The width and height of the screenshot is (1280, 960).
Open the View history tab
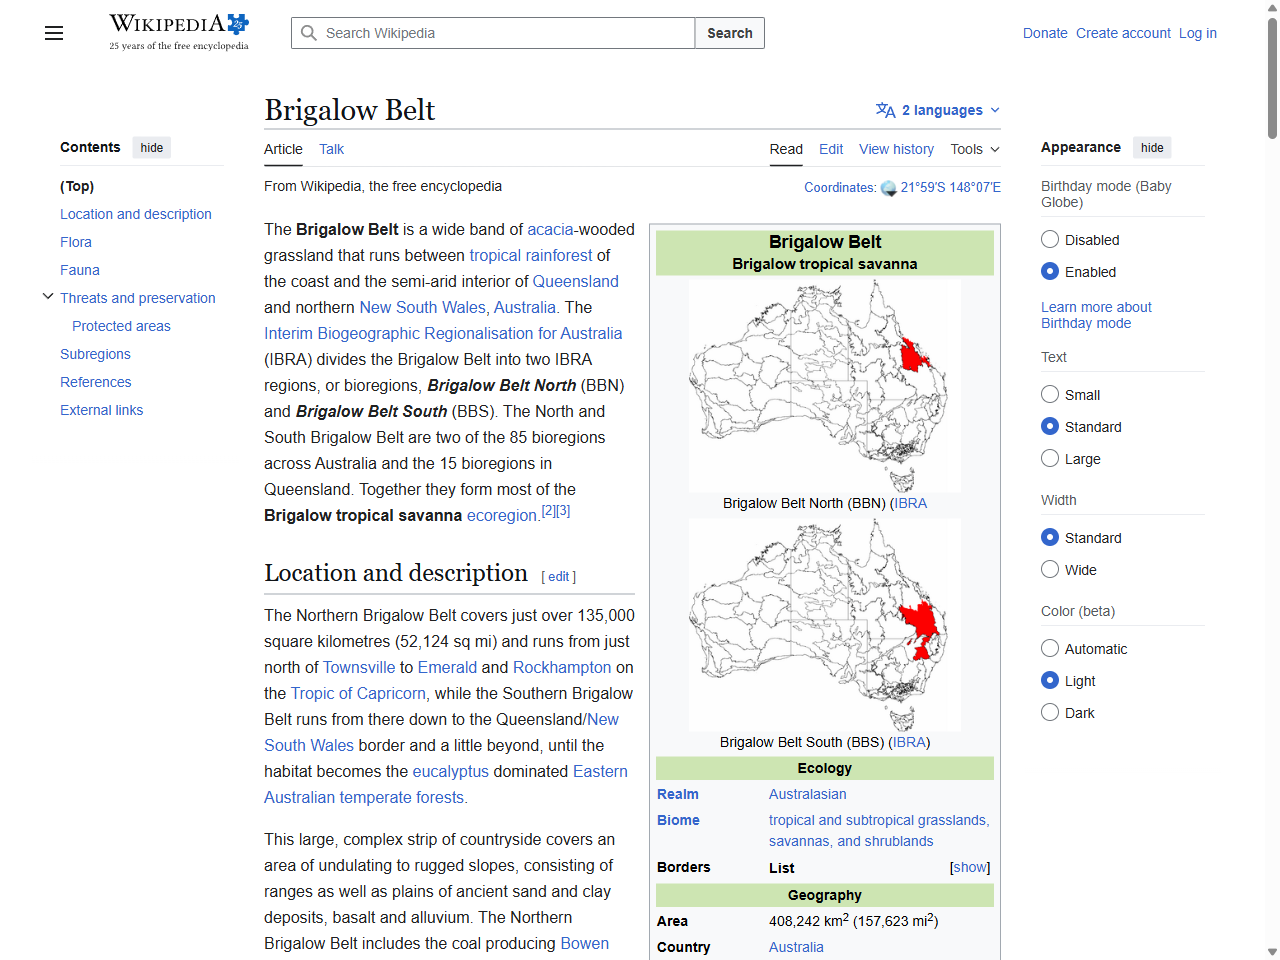click(895, 149)
